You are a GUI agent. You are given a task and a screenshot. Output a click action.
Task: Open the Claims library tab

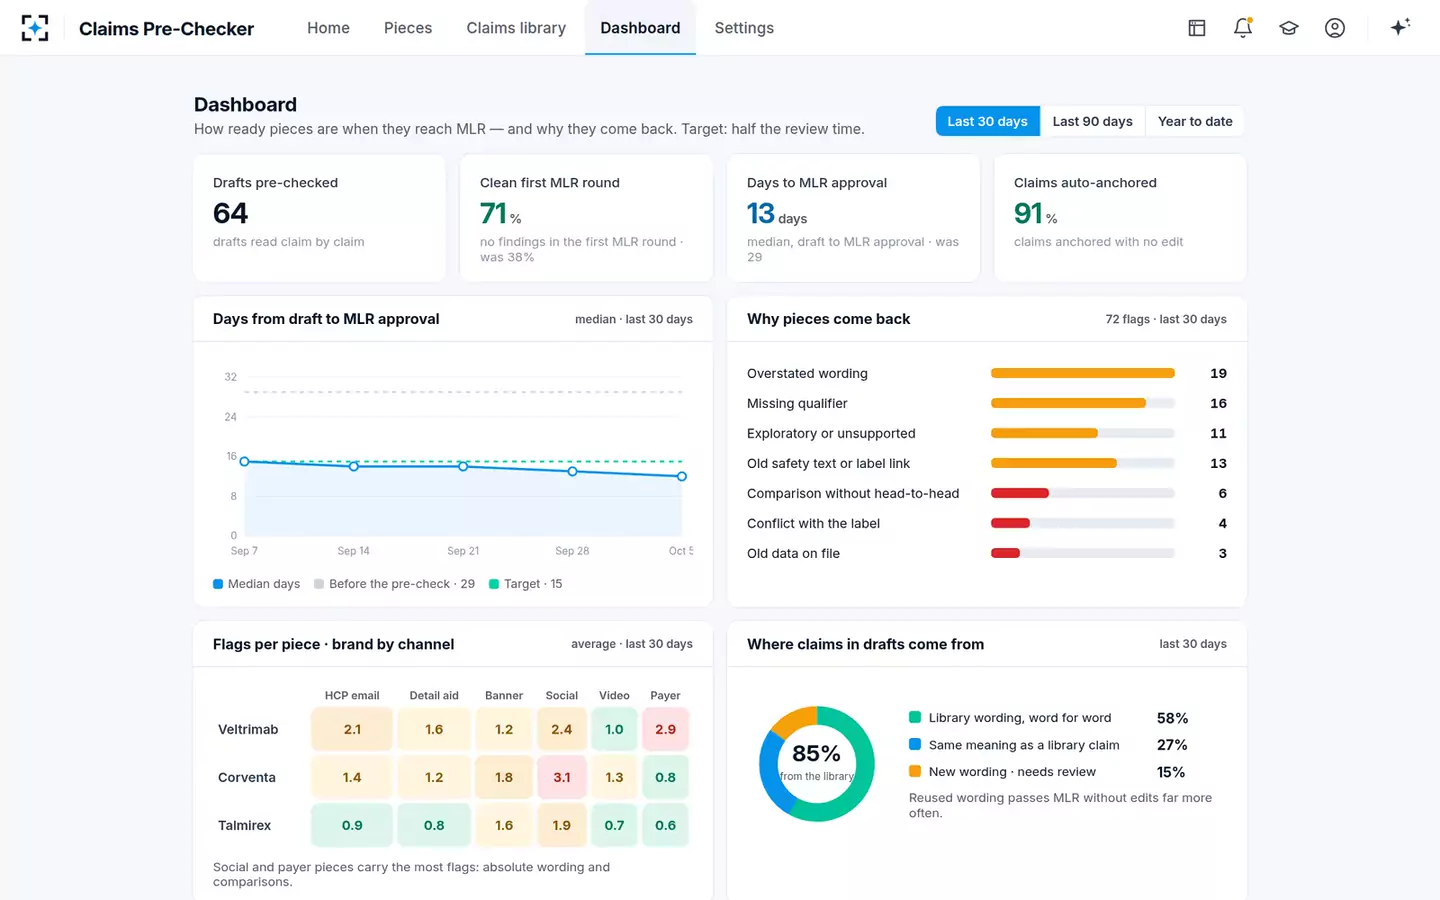[x=516, y=28]
